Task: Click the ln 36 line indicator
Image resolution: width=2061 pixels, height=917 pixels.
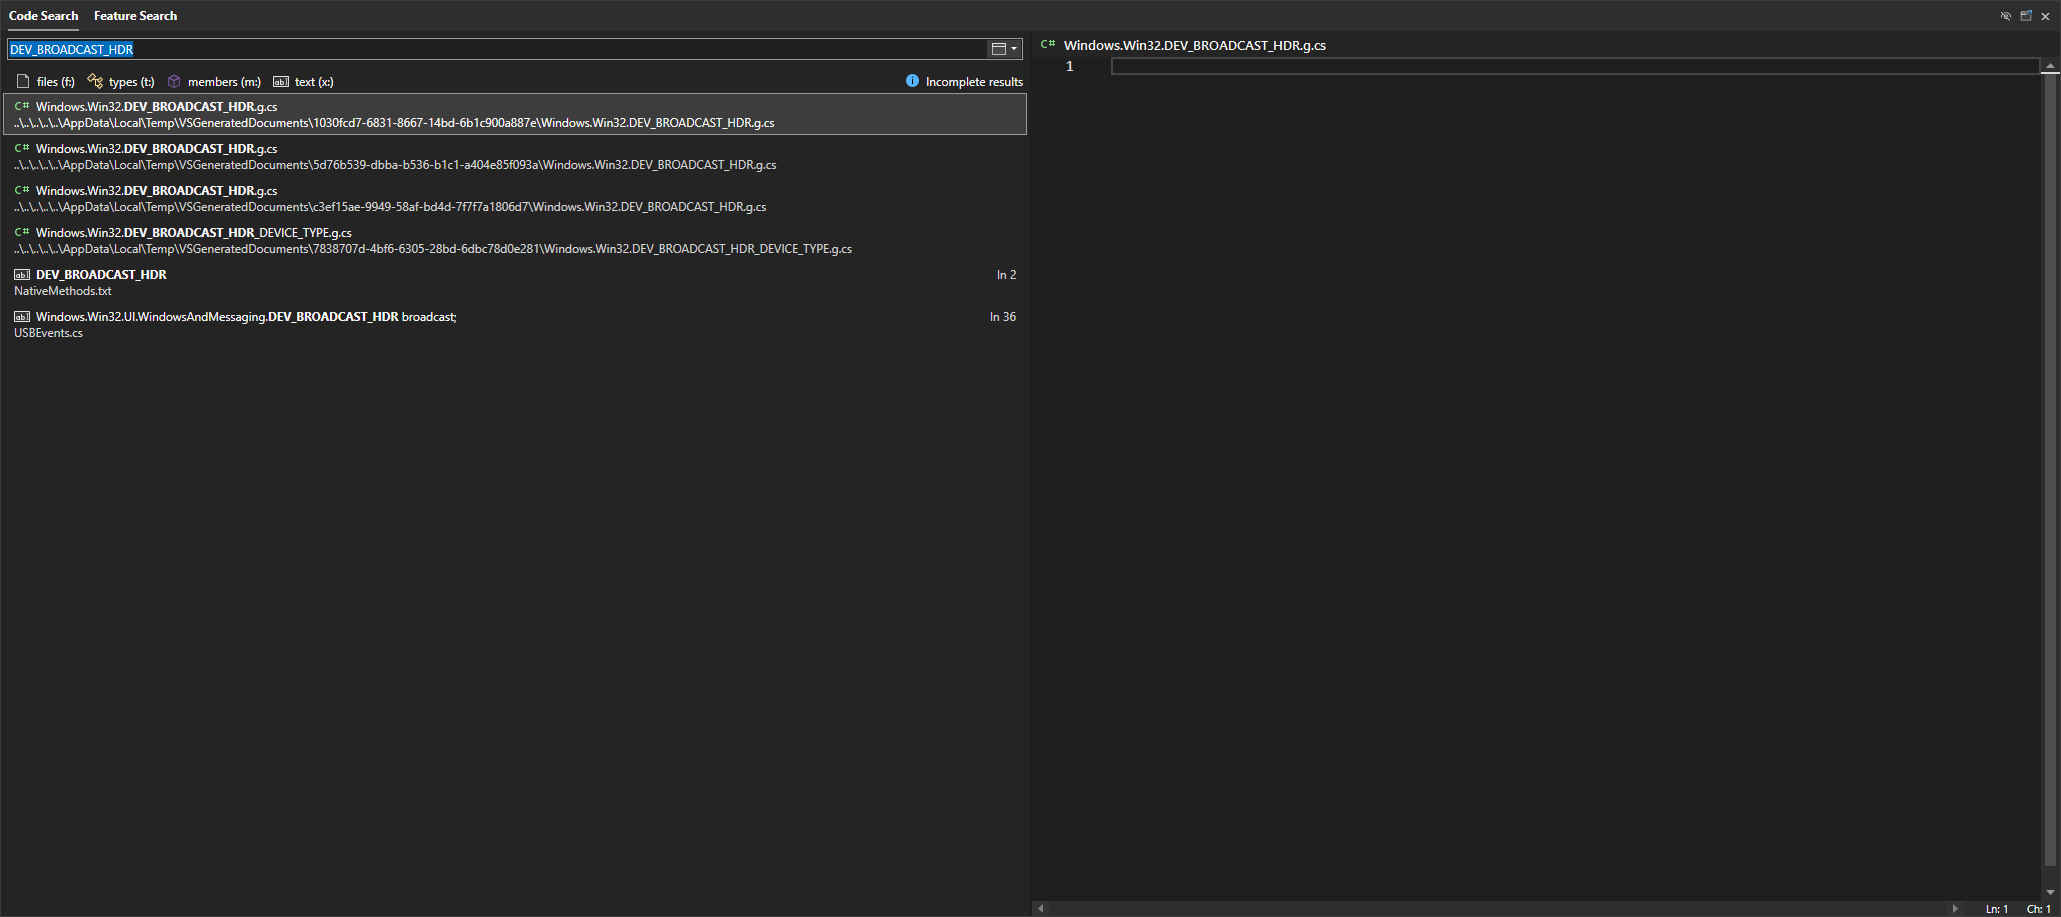Action: pos(1003,316)
